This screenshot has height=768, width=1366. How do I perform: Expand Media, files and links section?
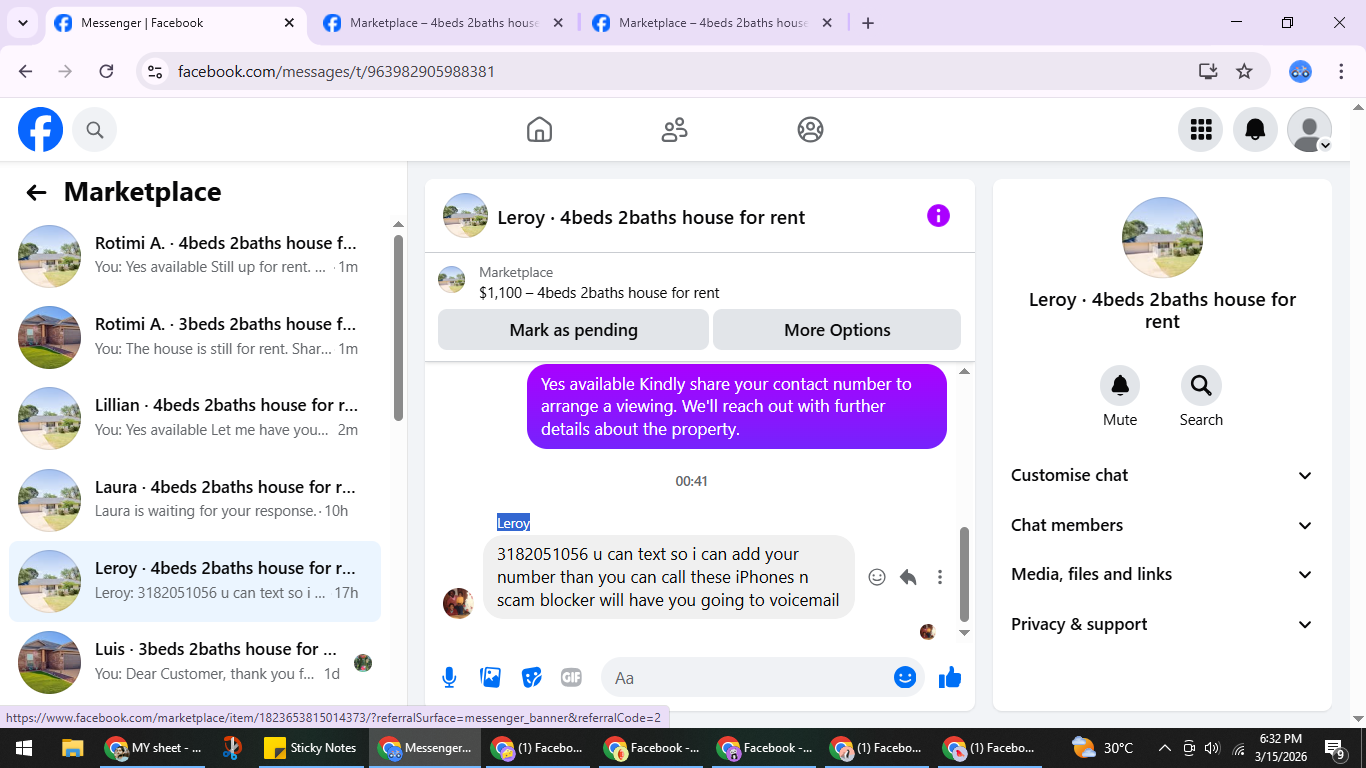(1162, 575)
